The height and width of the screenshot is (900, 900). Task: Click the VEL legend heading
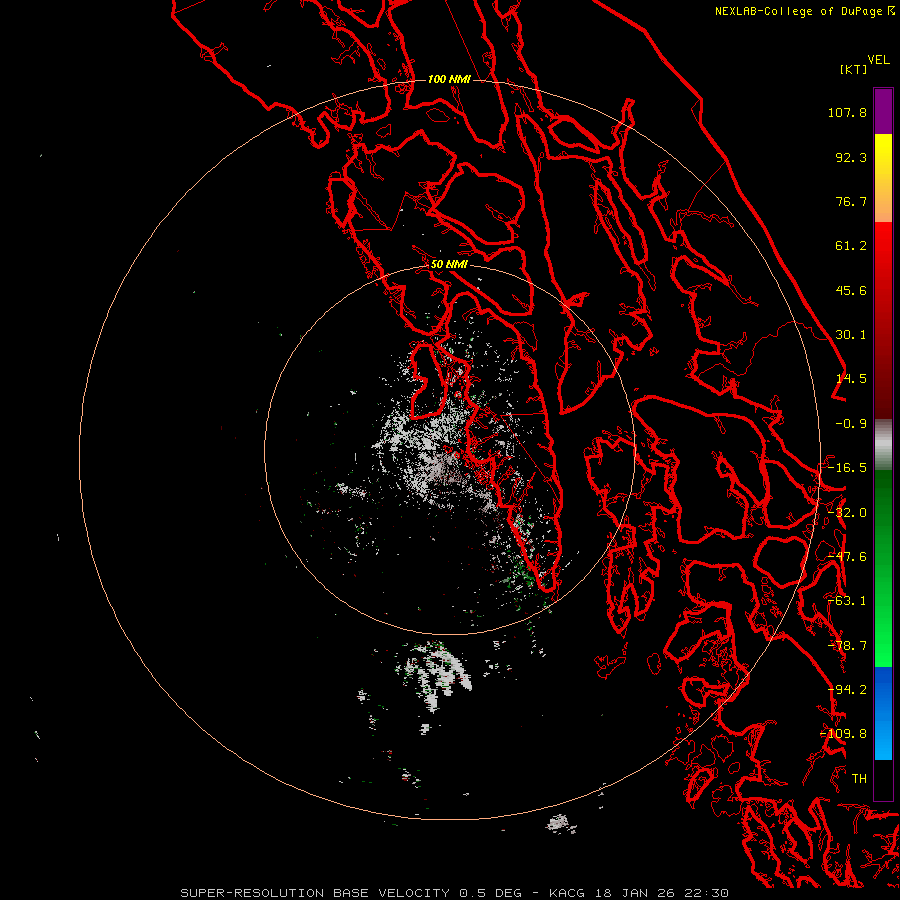tap(878, 60)
